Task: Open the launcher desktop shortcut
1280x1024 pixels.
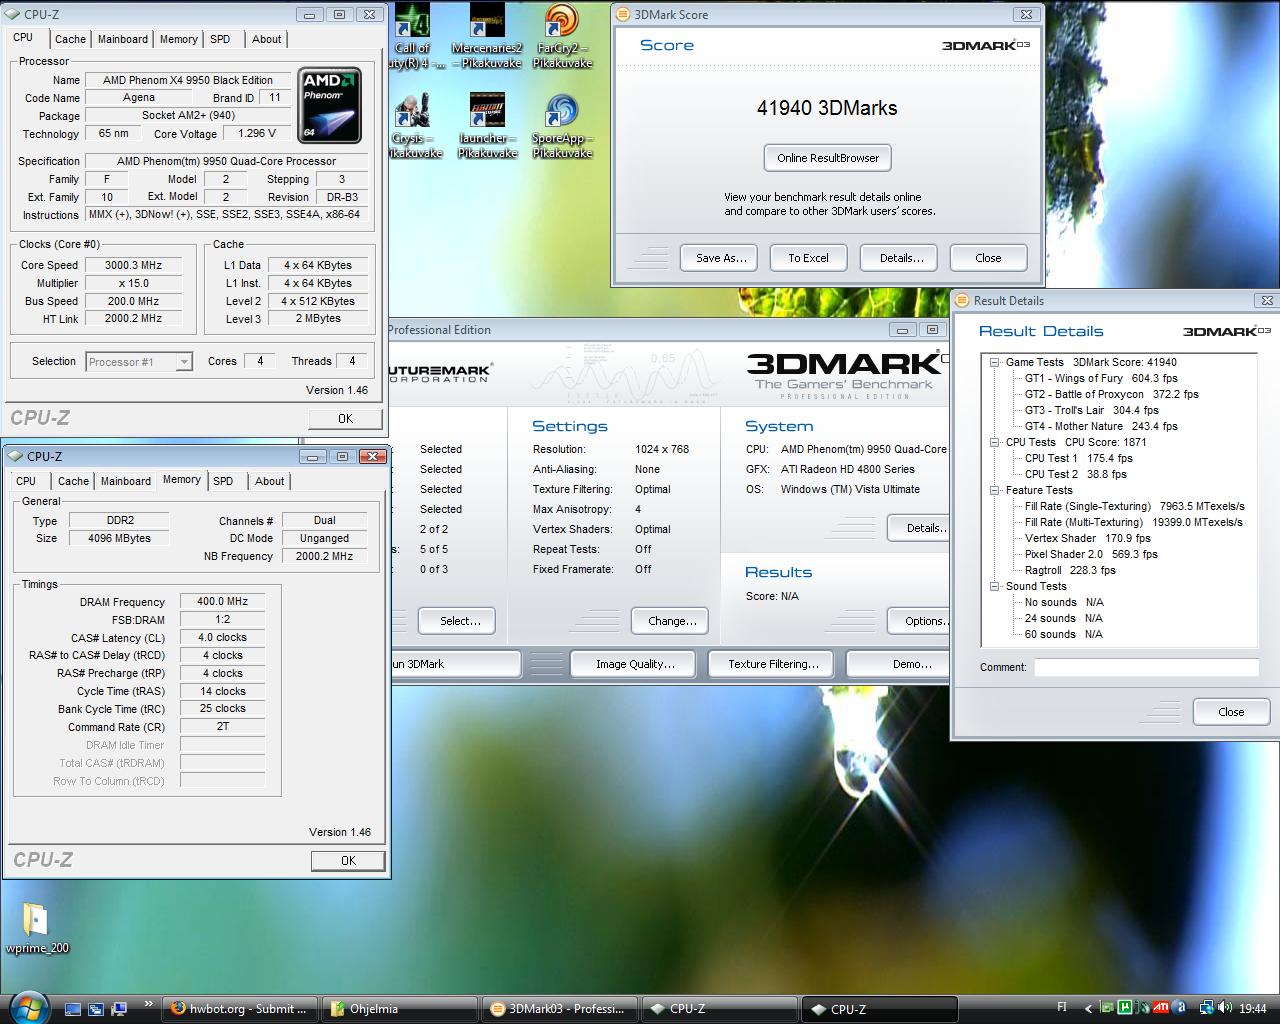Action: coord(487,127)
